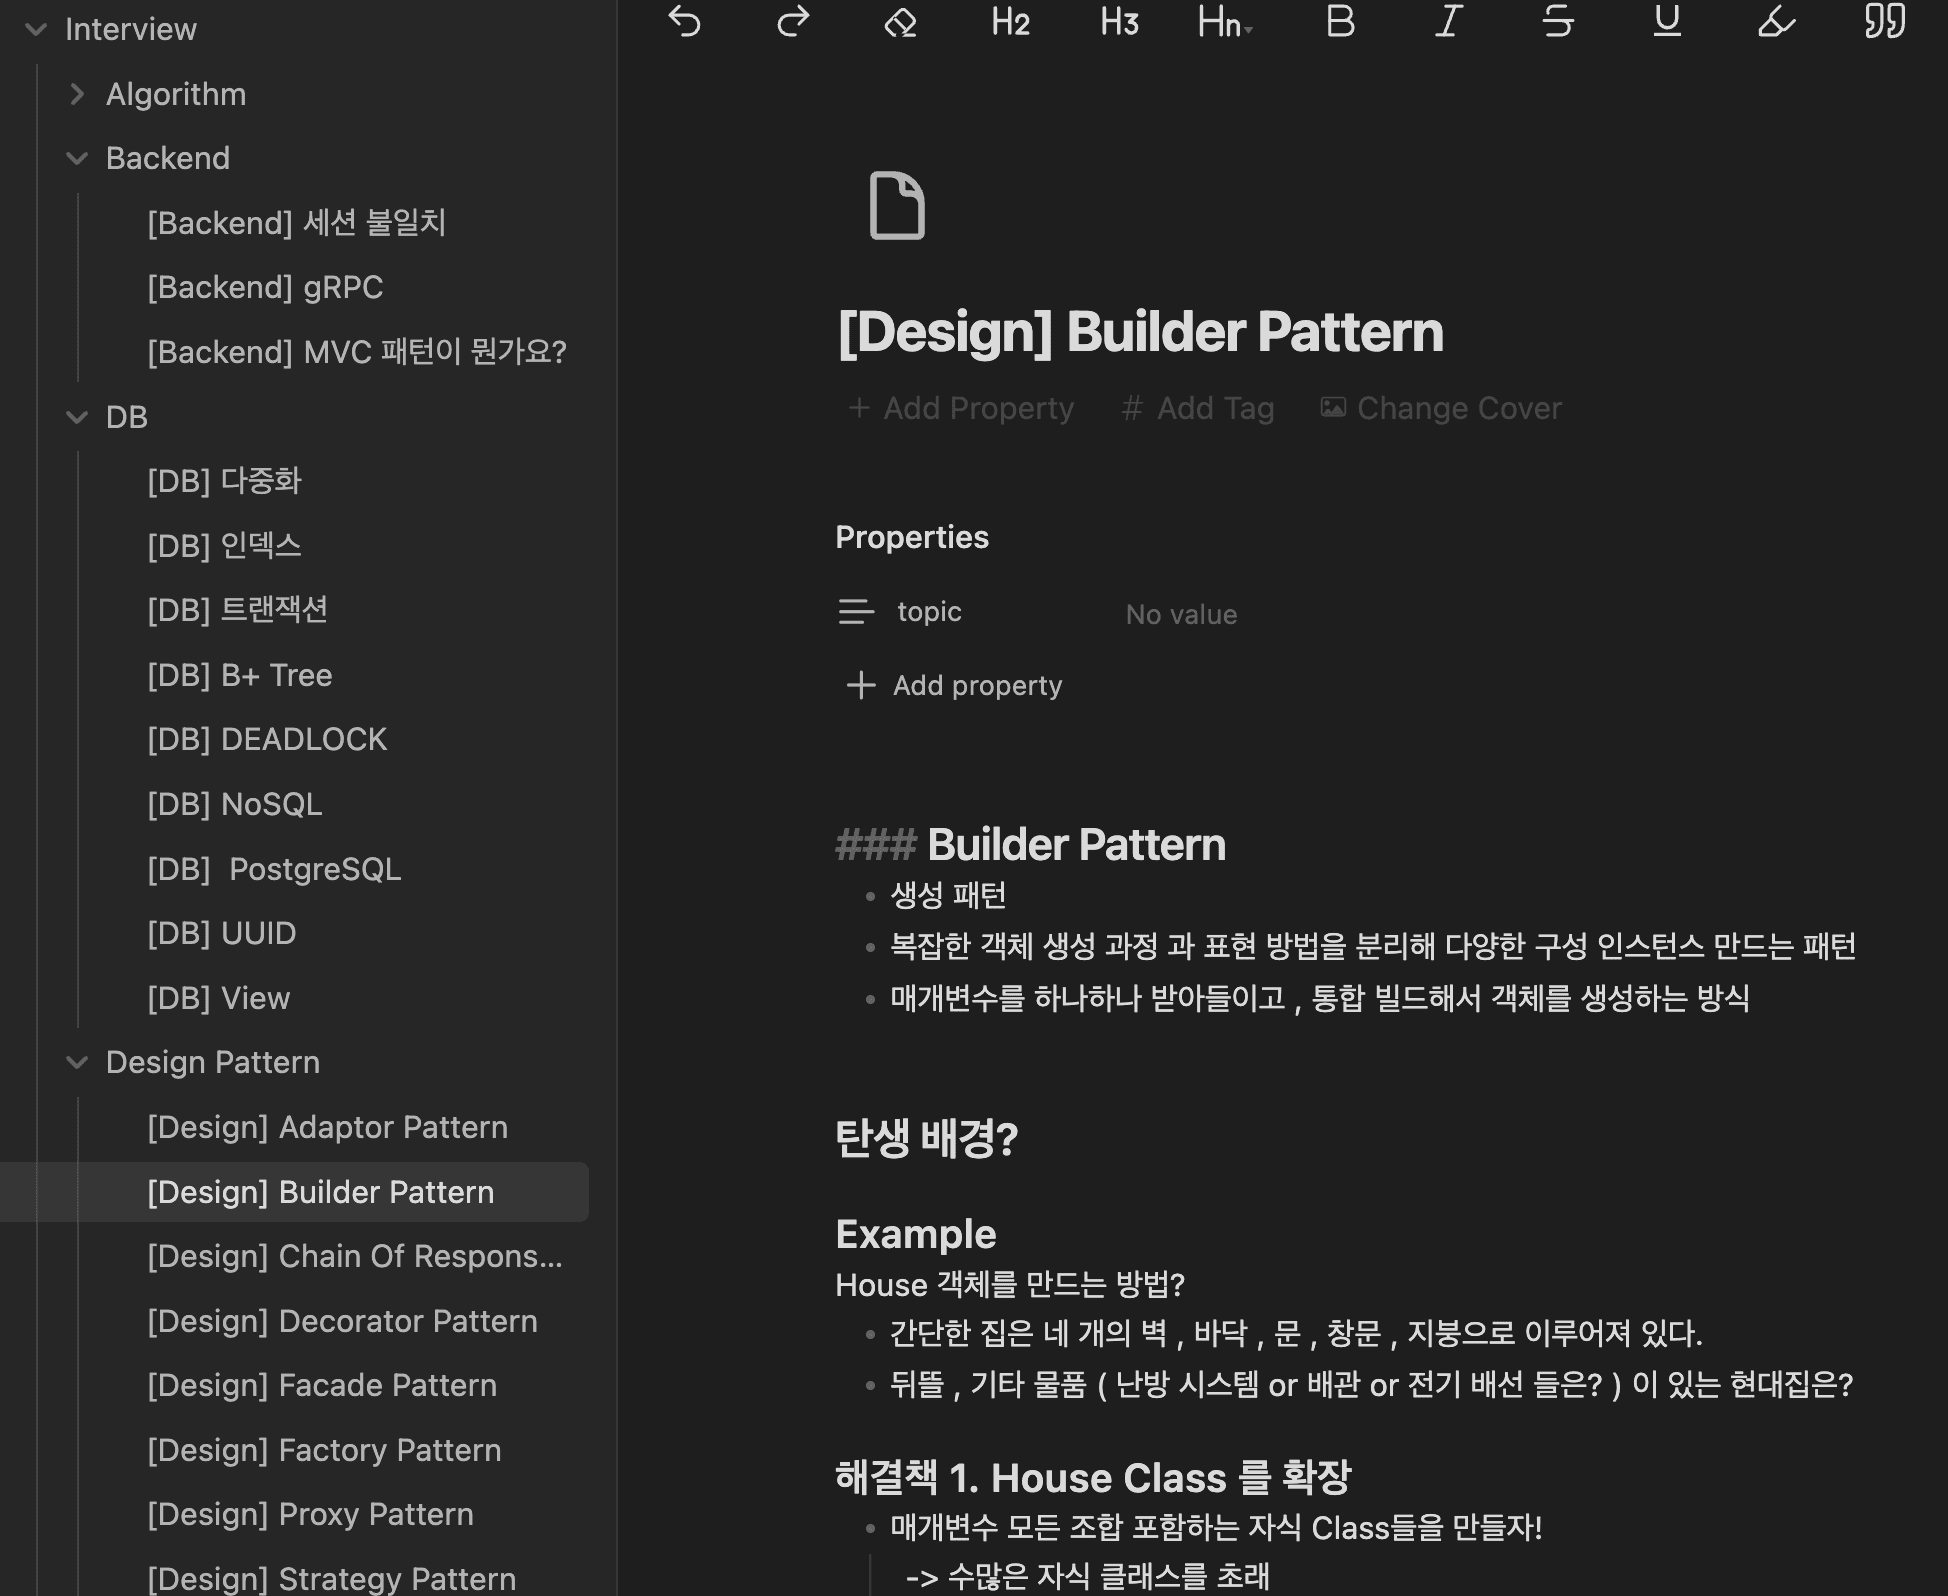This screenshot has width=1948, height=1596.
Task: Click the topic property's No value field
Action: pos(1181,614)
